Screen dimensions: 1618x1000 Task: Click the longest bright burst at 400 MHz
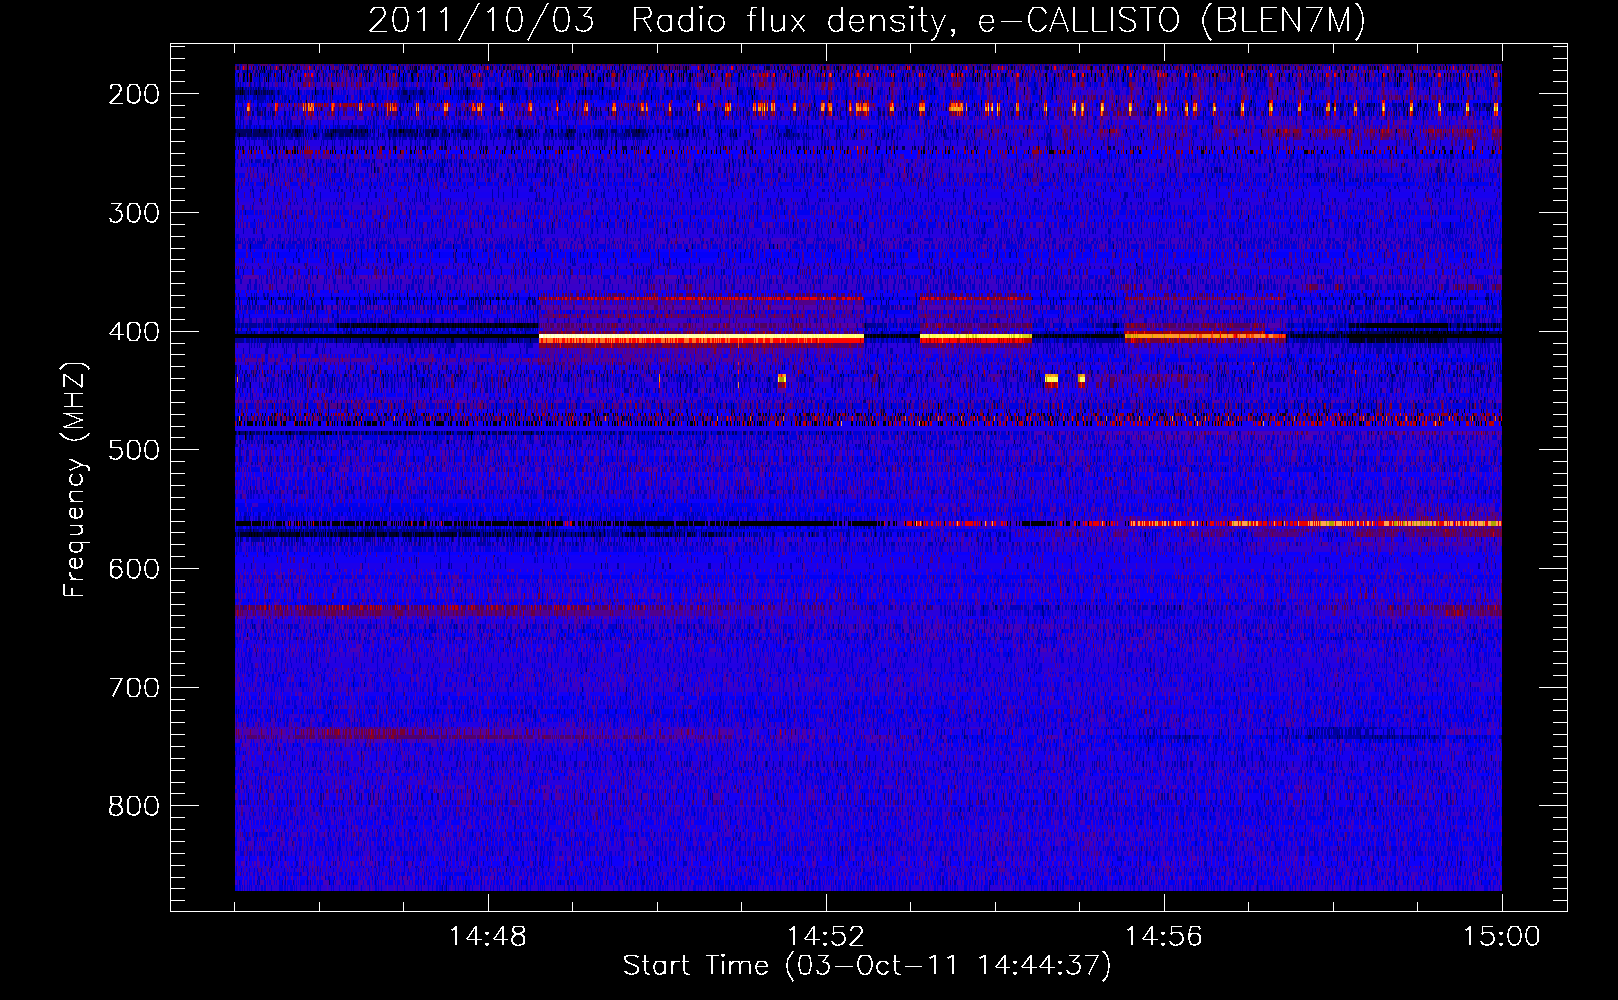pyautogui.click(x=701, y=339)
